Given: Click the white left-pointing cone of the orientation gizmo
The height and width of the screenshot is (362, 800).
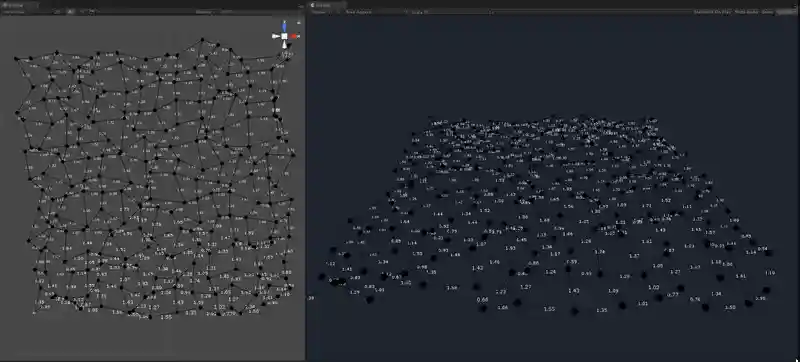Looking at the screenshot, I should click(x=276, y=36).
